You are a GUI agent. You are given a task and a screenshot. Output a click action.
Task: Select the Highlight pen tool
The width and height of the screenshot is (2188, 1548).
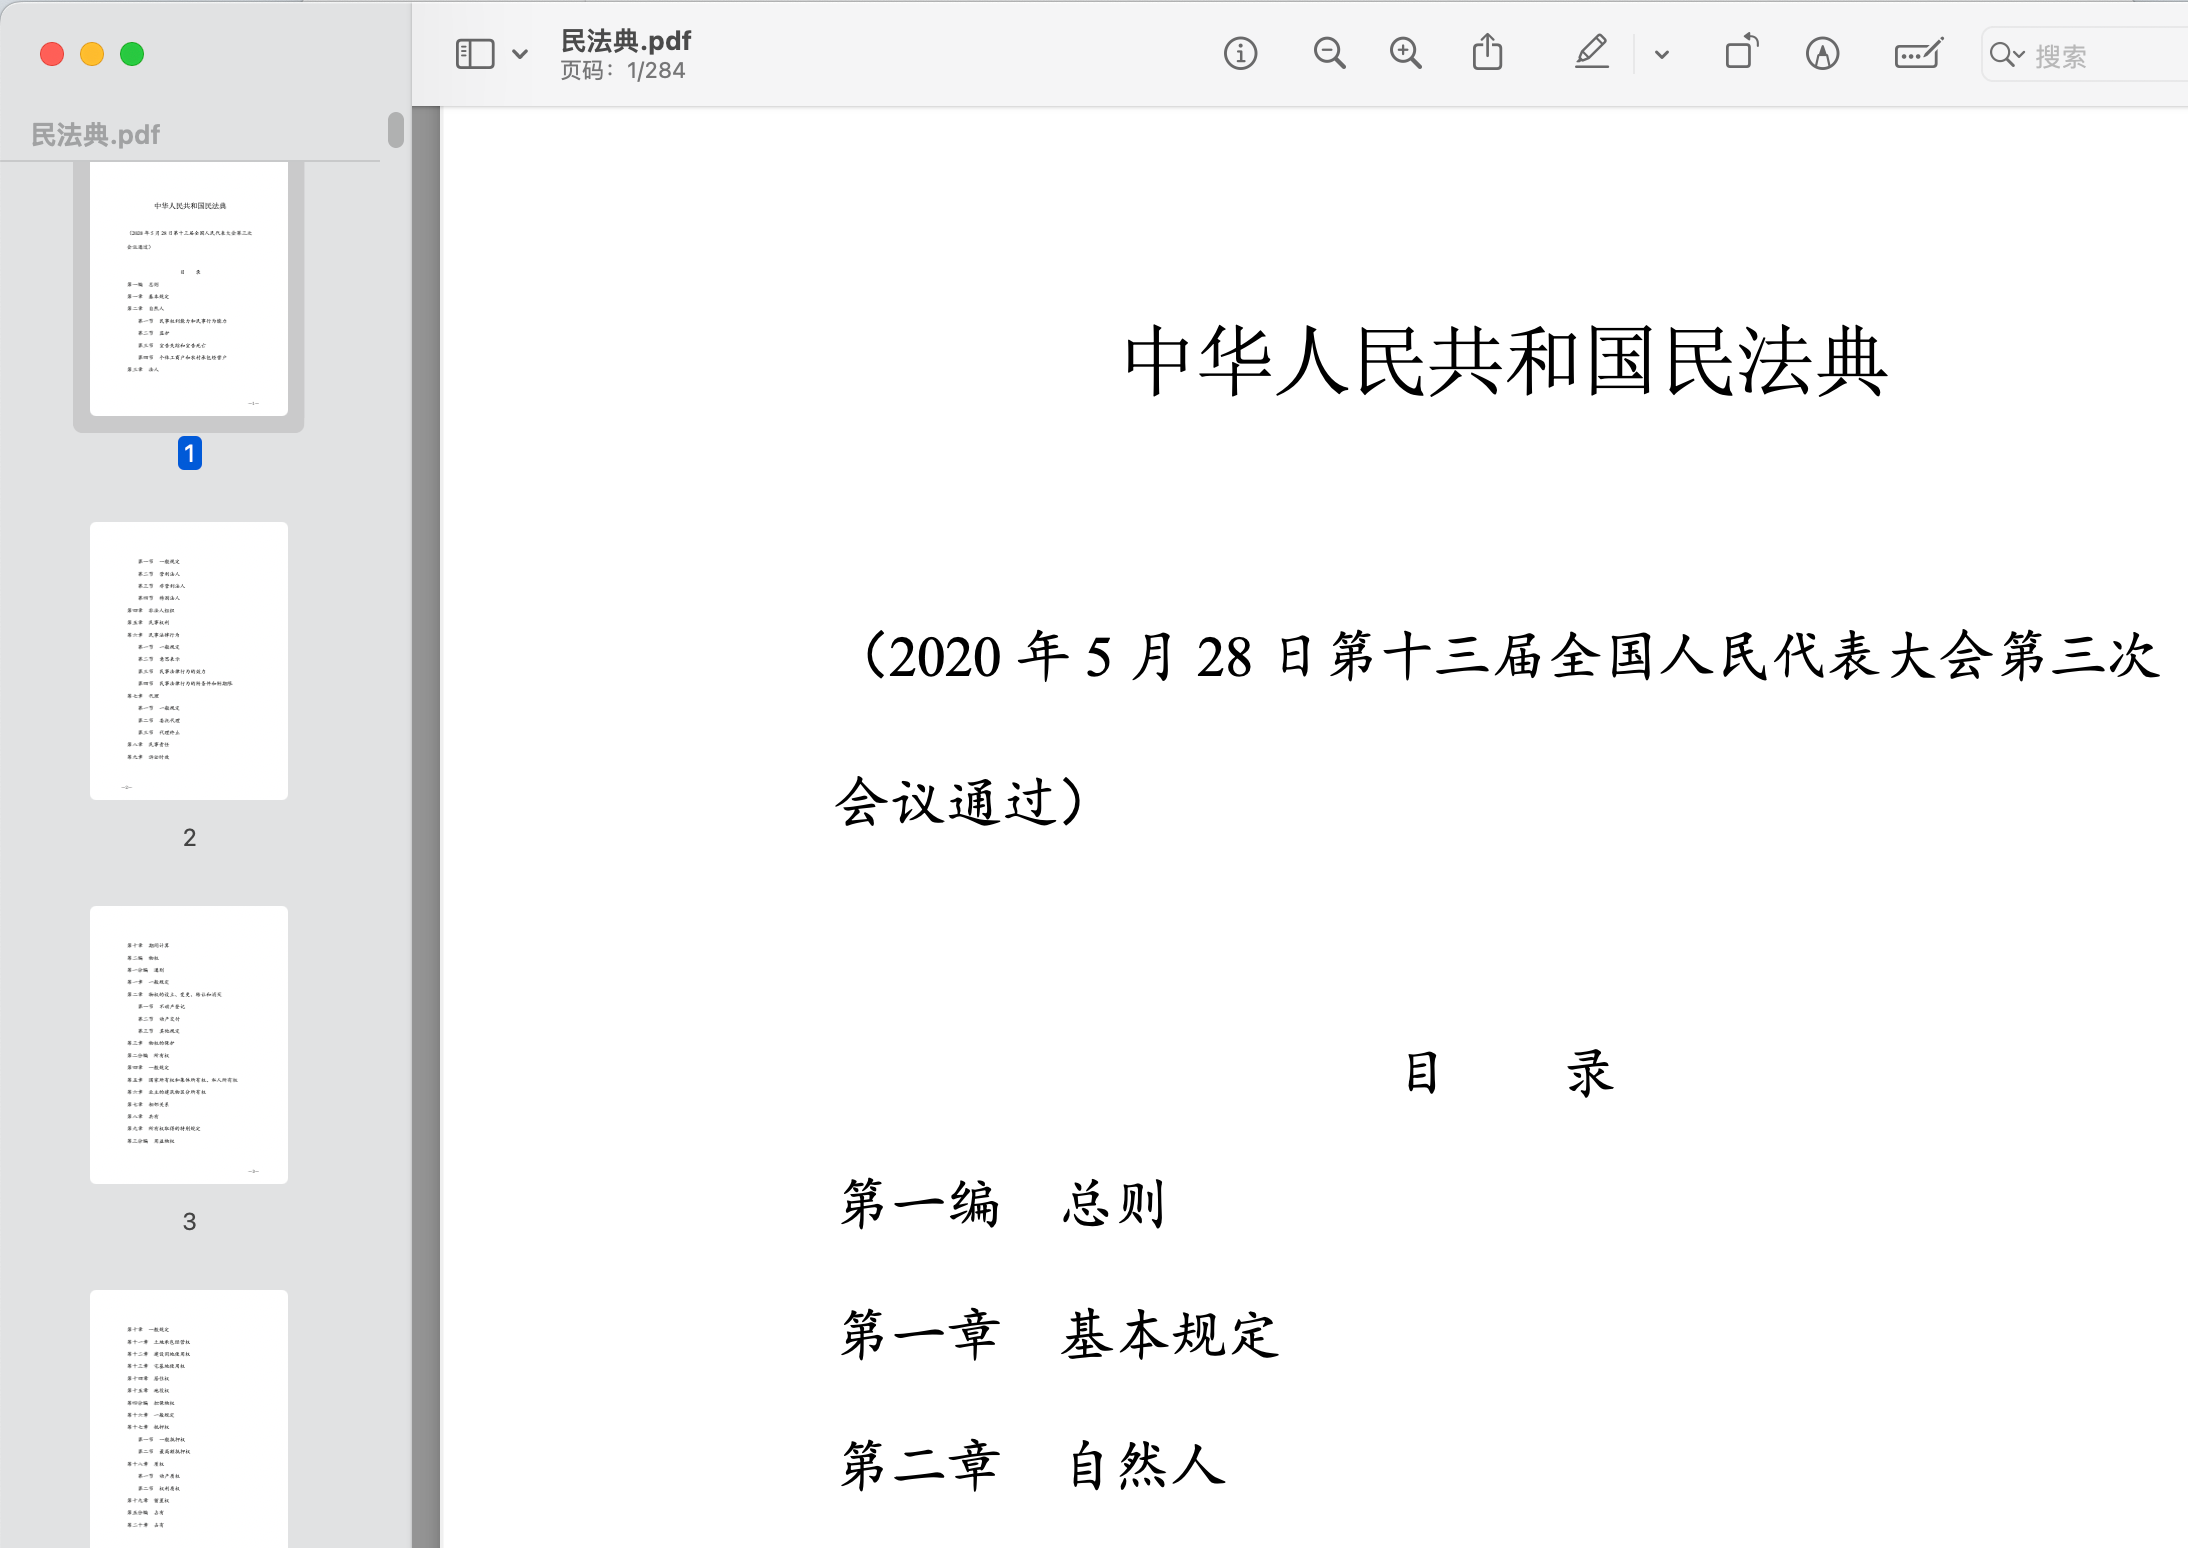pos(1591,53)
